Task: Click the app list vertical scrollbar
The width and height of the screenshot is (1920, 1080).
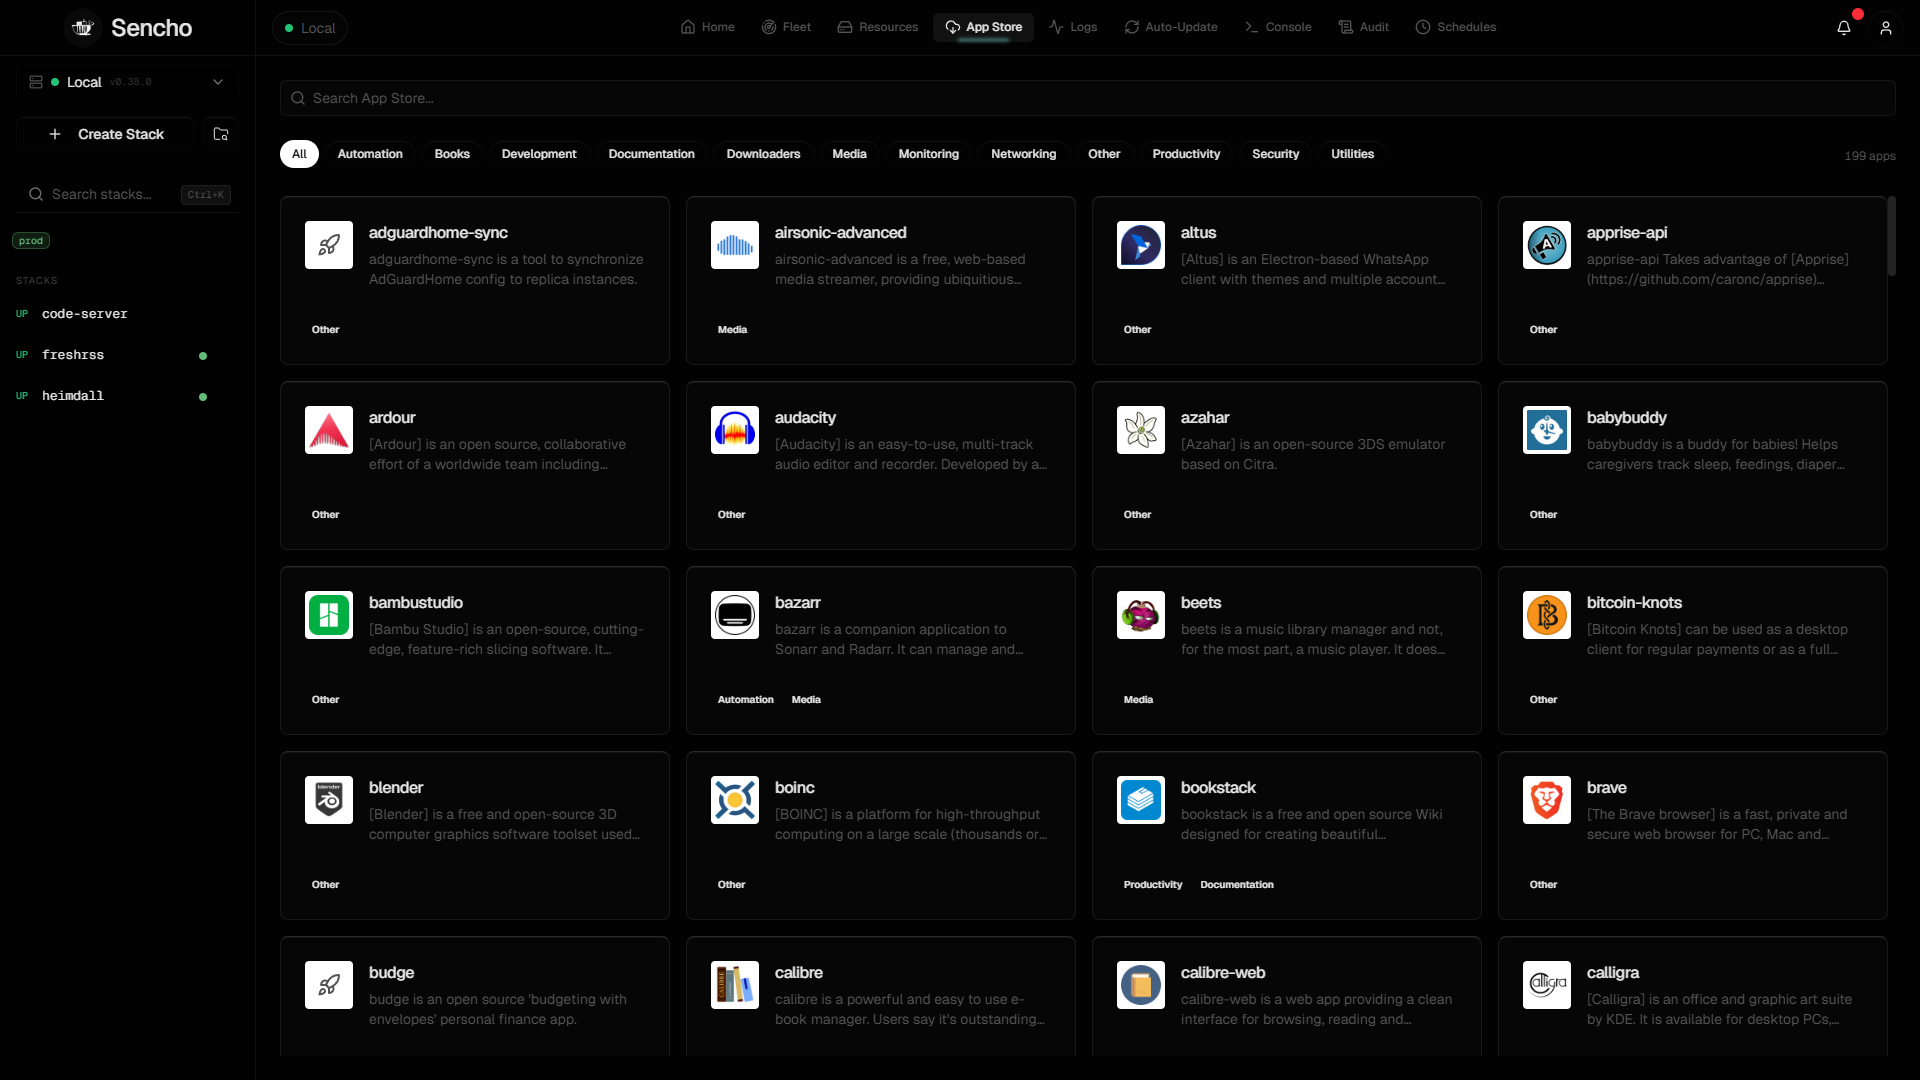Action: tap(1891, 236)
